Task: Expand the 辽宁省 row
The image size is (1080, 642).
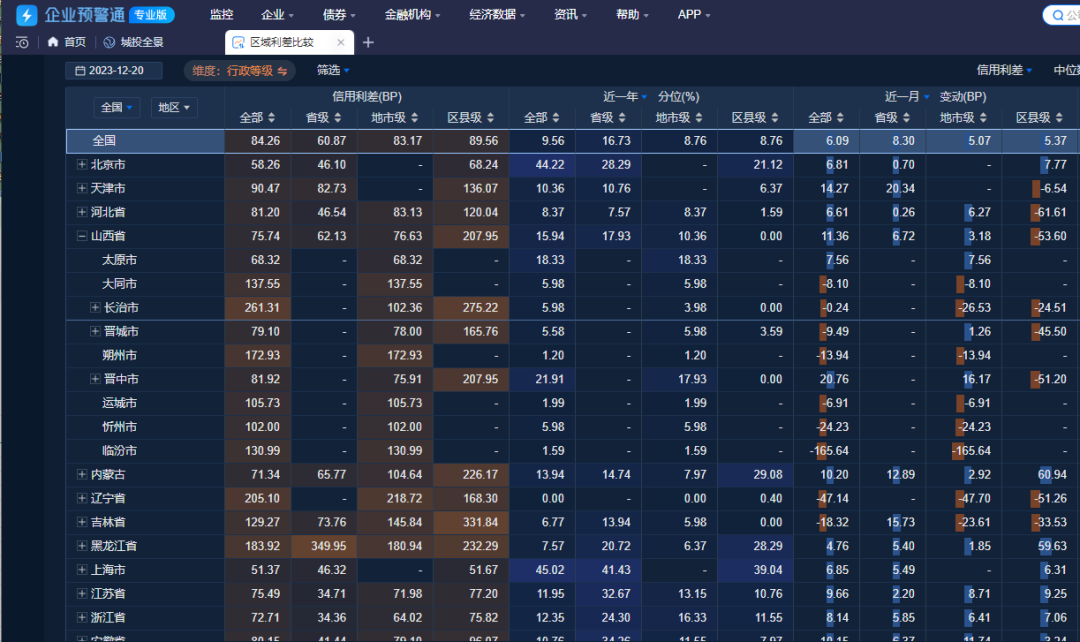Action: (x=81, y=498)
